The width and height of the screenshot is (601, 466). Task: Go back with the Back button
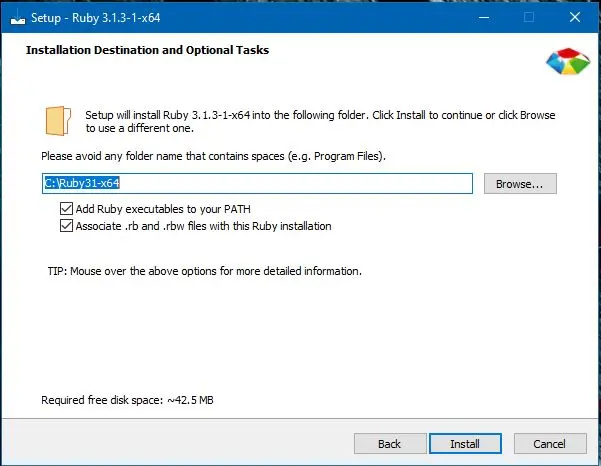point(390,444)
